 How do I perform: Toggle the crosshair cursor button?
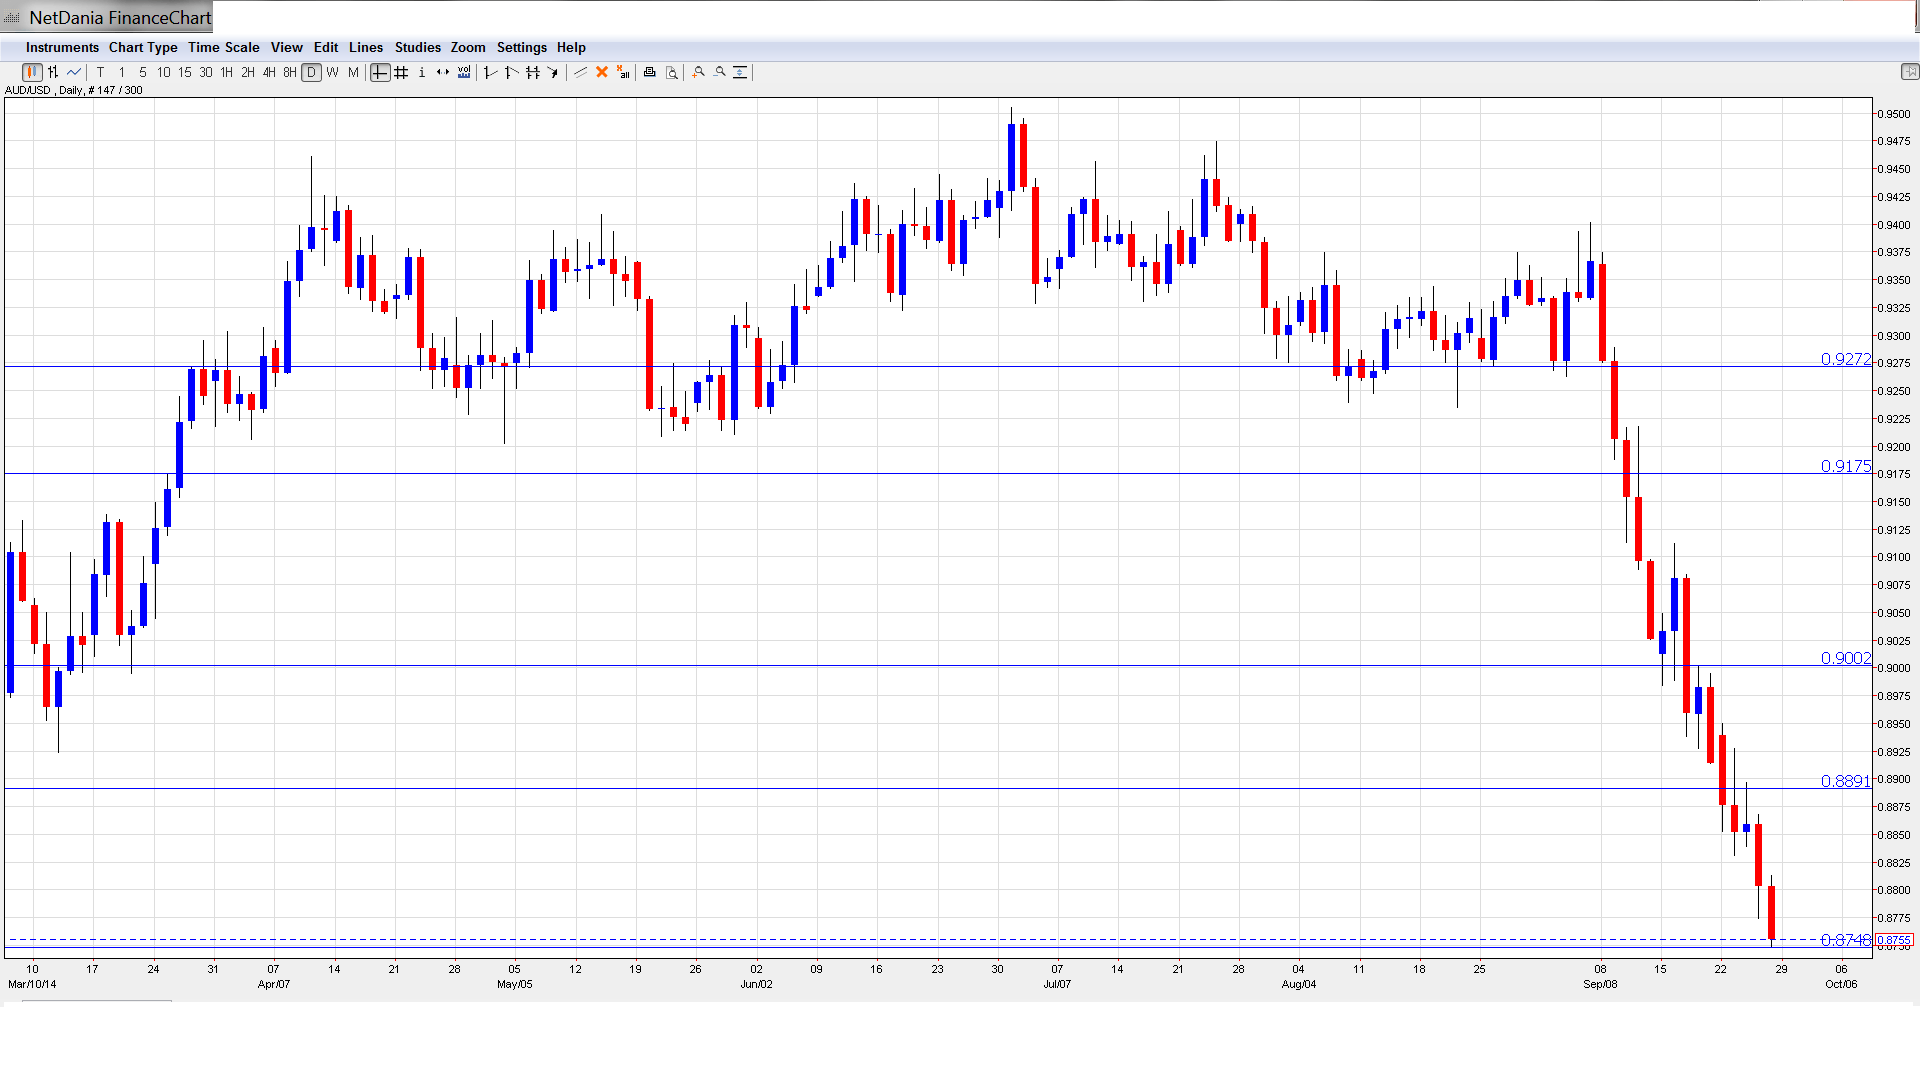click(x=380, y=72)
